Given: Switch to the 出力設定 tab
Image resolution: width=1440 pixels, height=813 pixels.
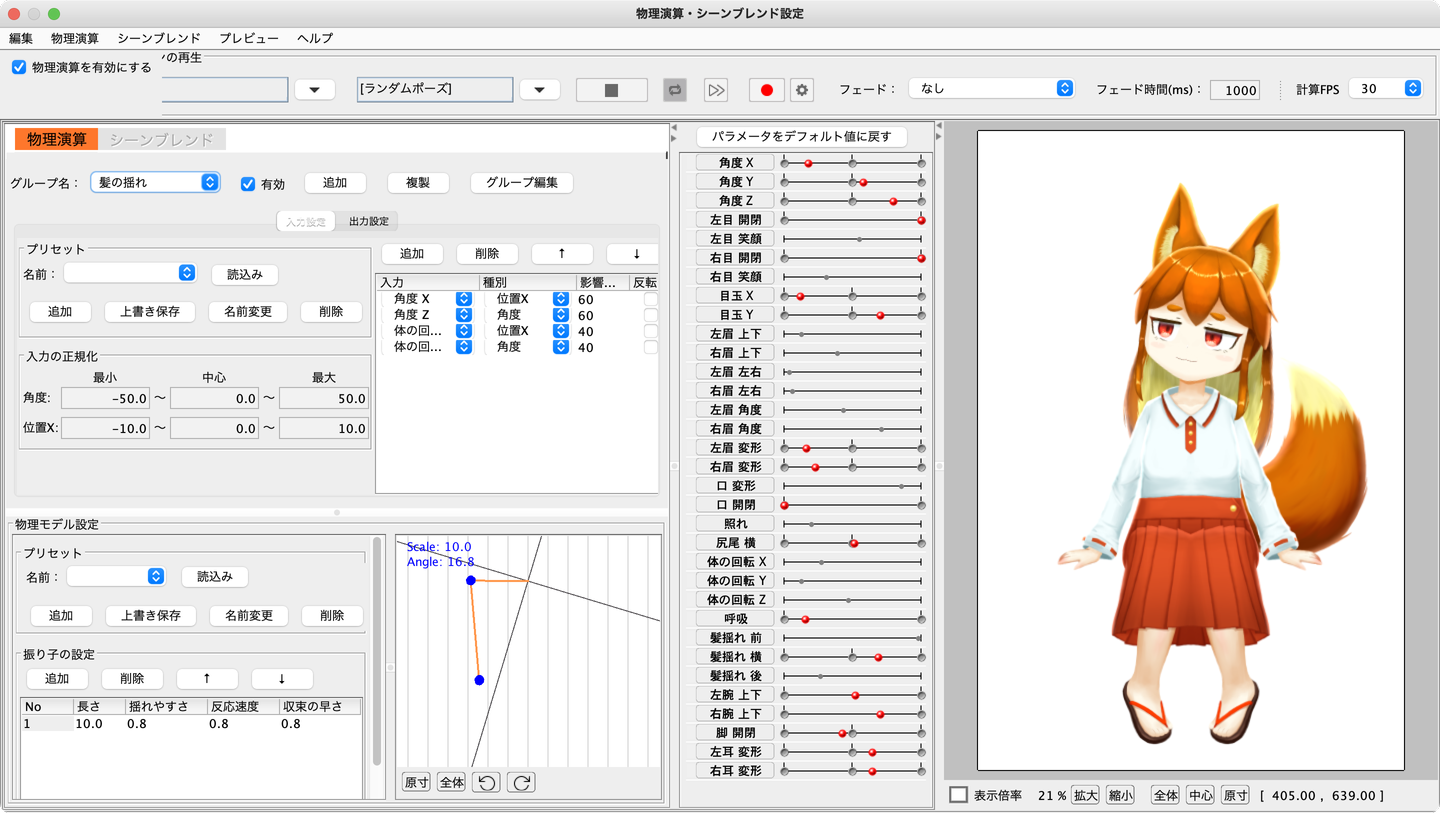Looking at the screenshot, I should [x=368, y=221].
